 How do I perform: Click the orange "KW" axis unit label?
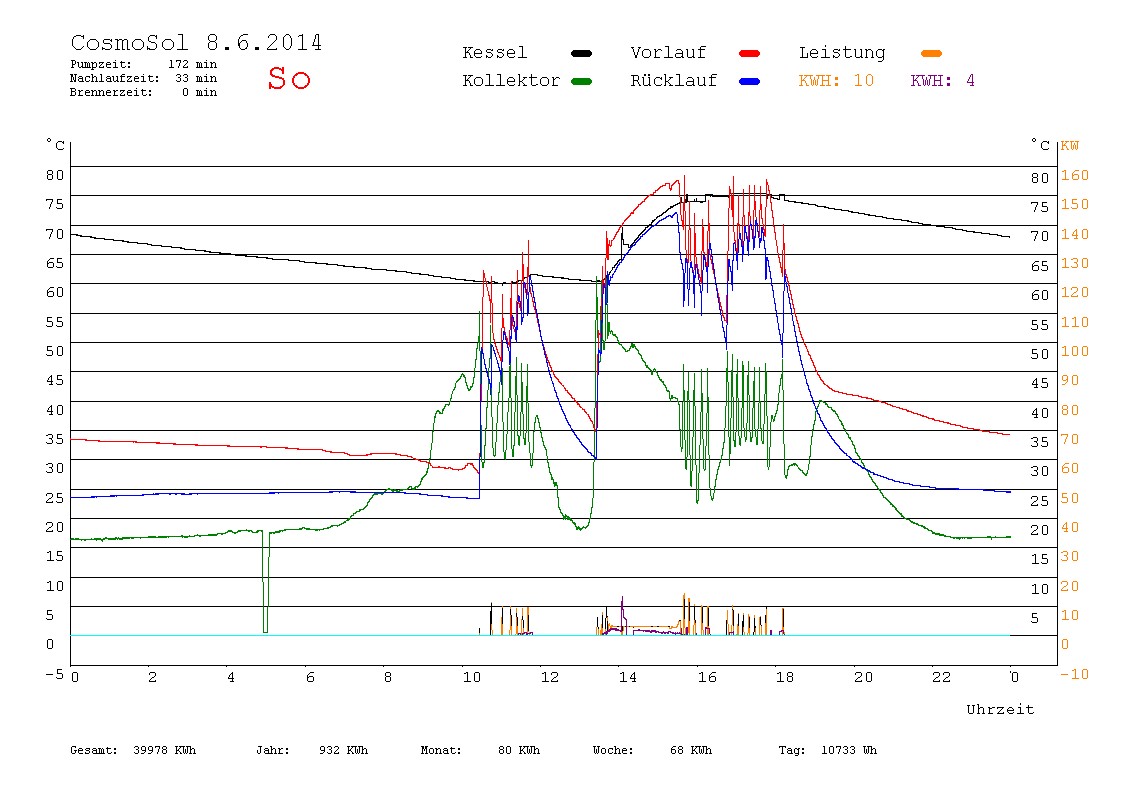click(1070, 146)
